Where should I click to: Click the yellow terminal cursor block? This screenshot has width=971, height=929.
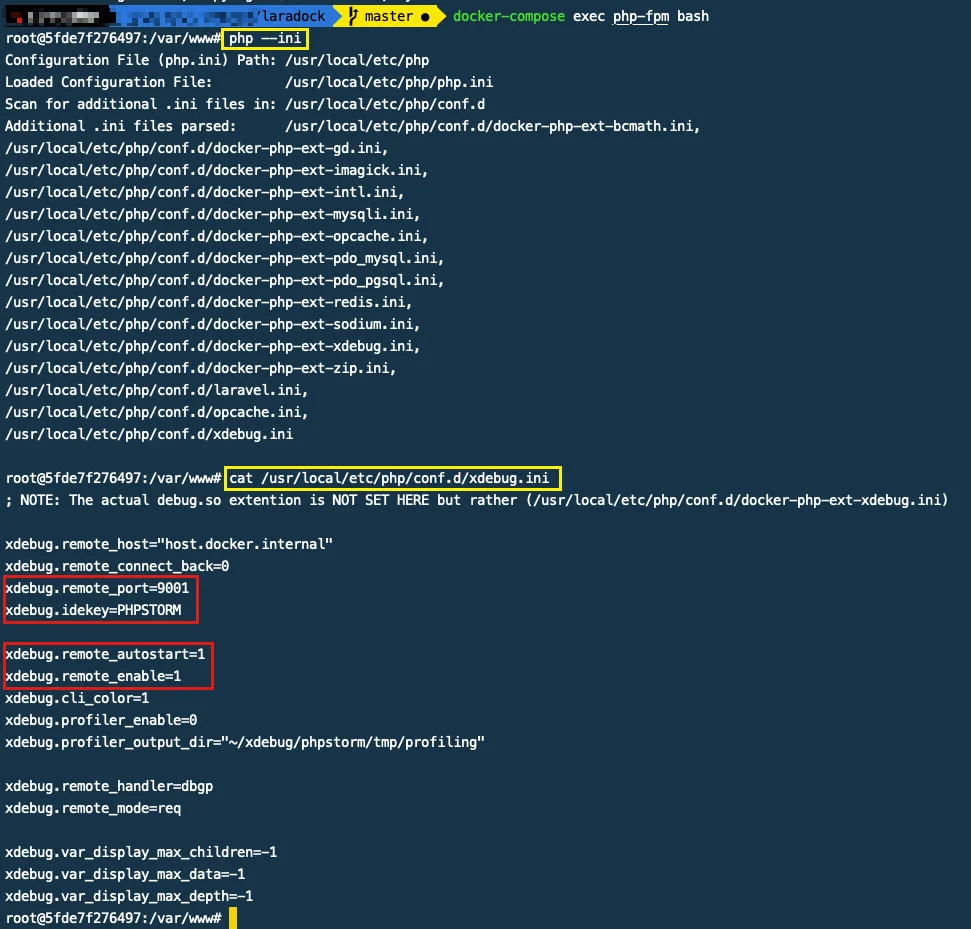click(x=233, y=918)
